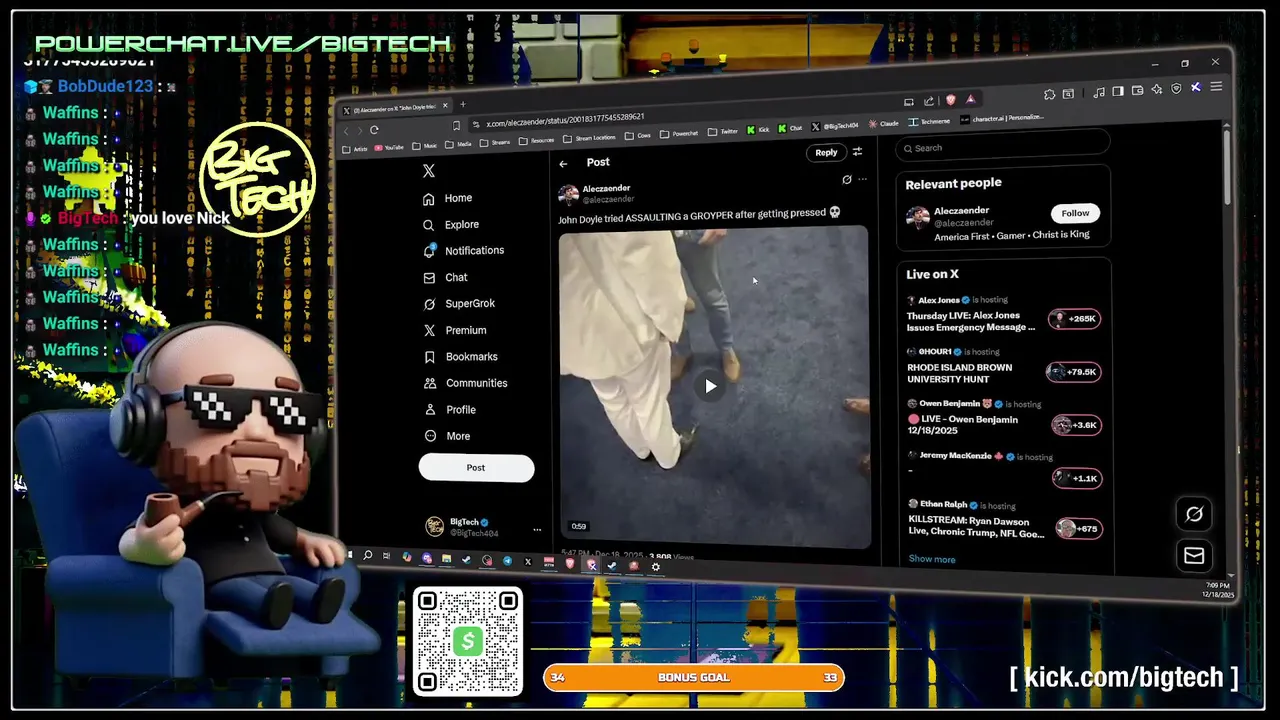Open Communities in the X sidebar
This screenshot has width=1280, height=720.
coord(465,383)
